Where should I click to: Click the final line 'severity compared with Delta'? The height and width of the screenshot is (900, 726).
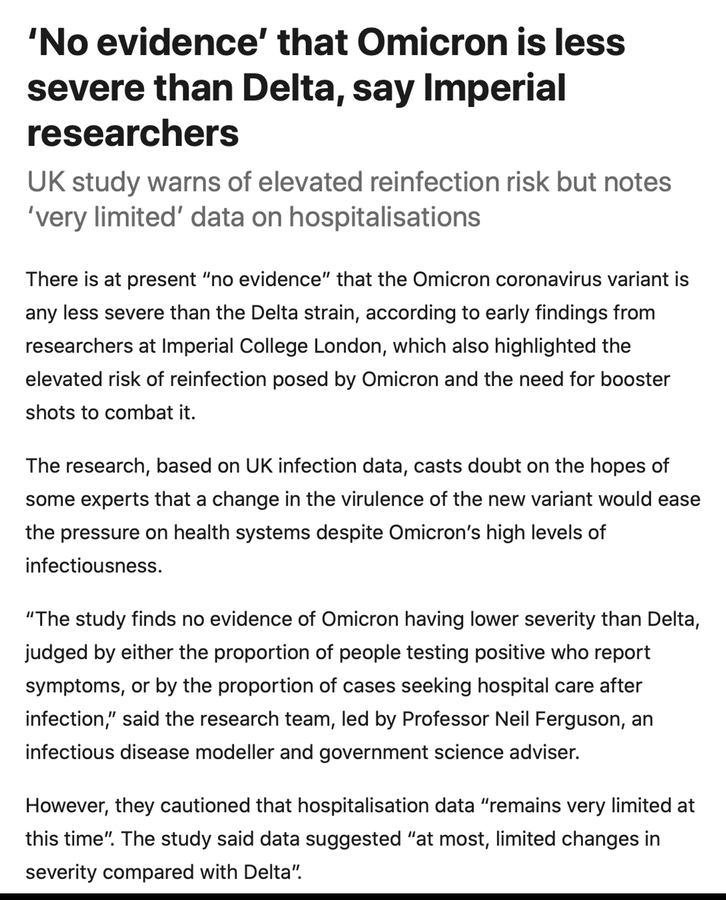tap(163, 871)
